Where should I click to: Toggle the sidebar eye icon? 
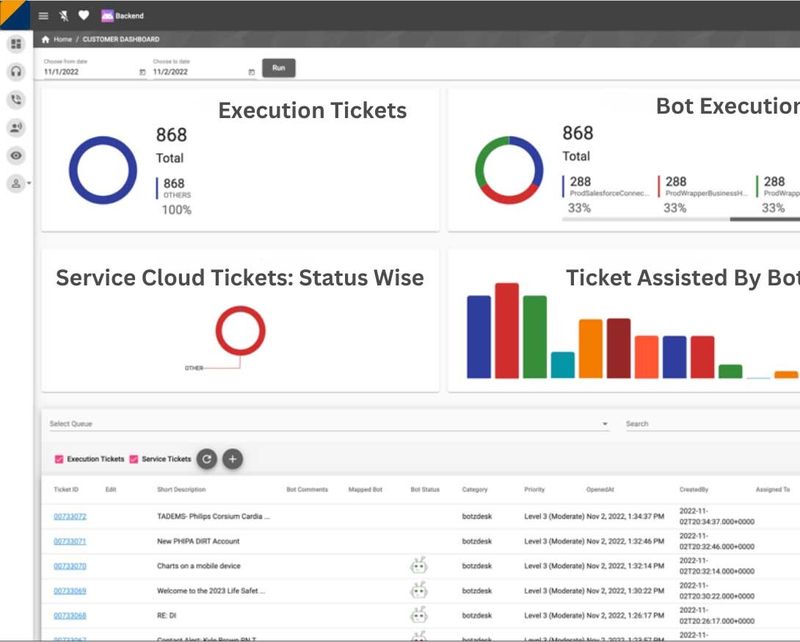point(16,155)
